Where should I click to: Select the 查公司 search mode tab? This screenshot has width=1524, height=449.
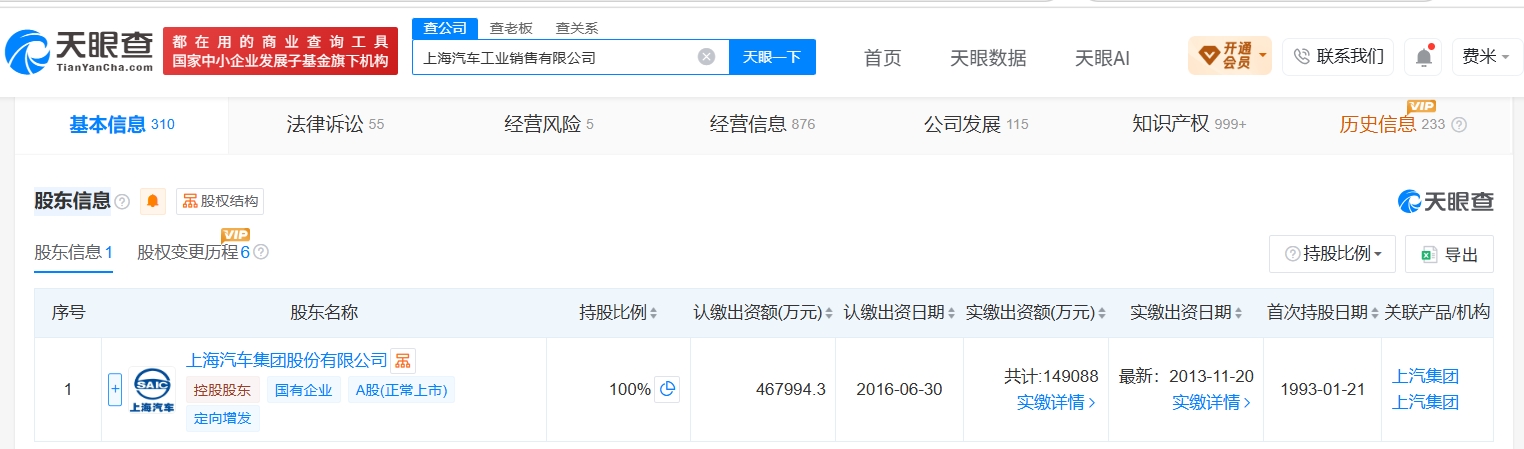click(445, 28)
